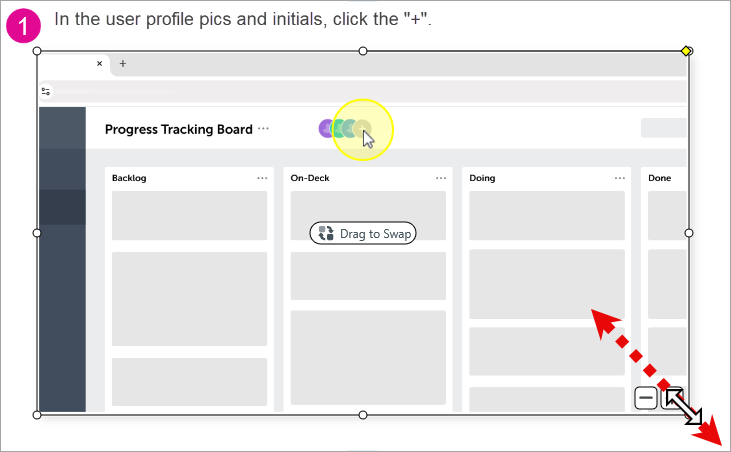Click the first card in Backlog column
The height and width of the screenshot is (452, 731).
click(x=189, y=215)
